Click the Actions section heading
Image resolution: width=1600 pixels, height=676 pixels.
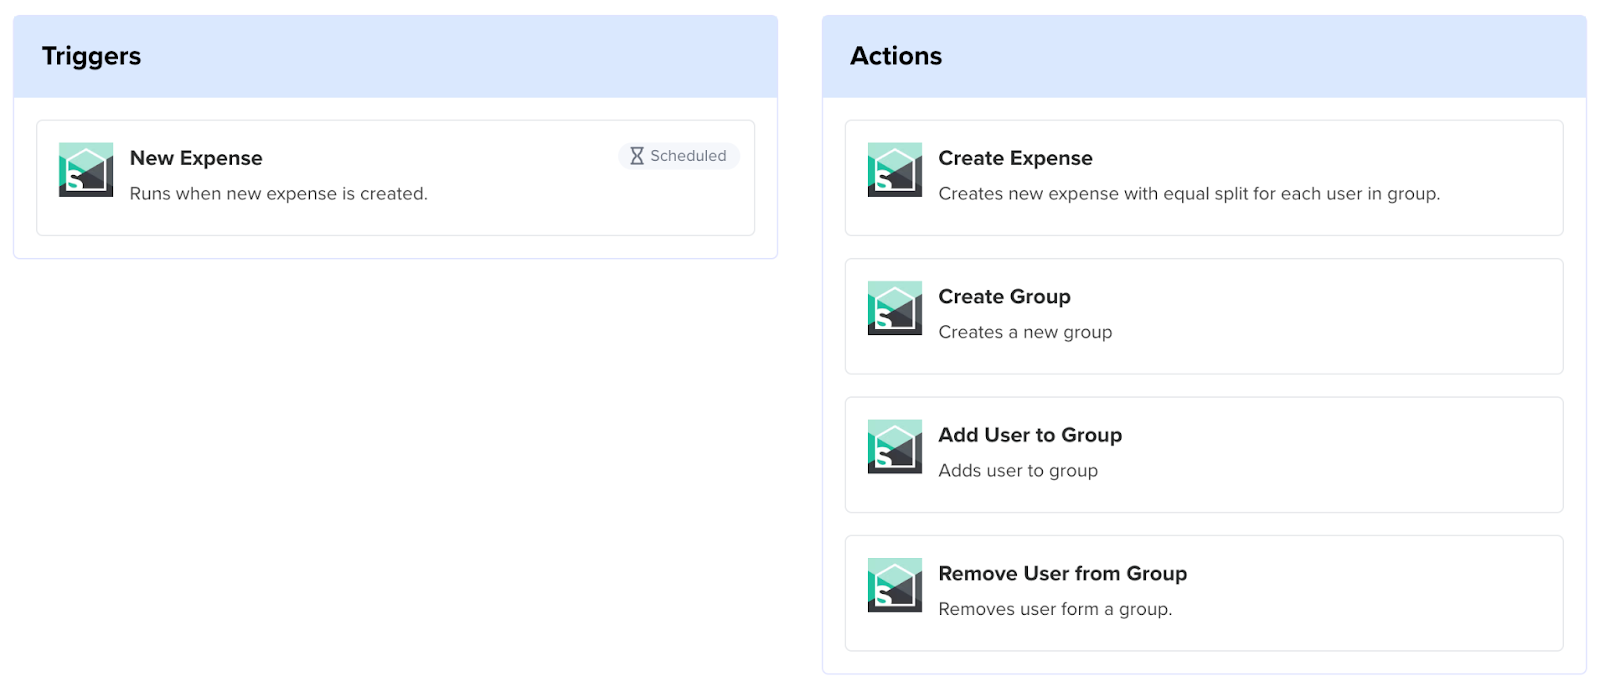pos(896,56)
